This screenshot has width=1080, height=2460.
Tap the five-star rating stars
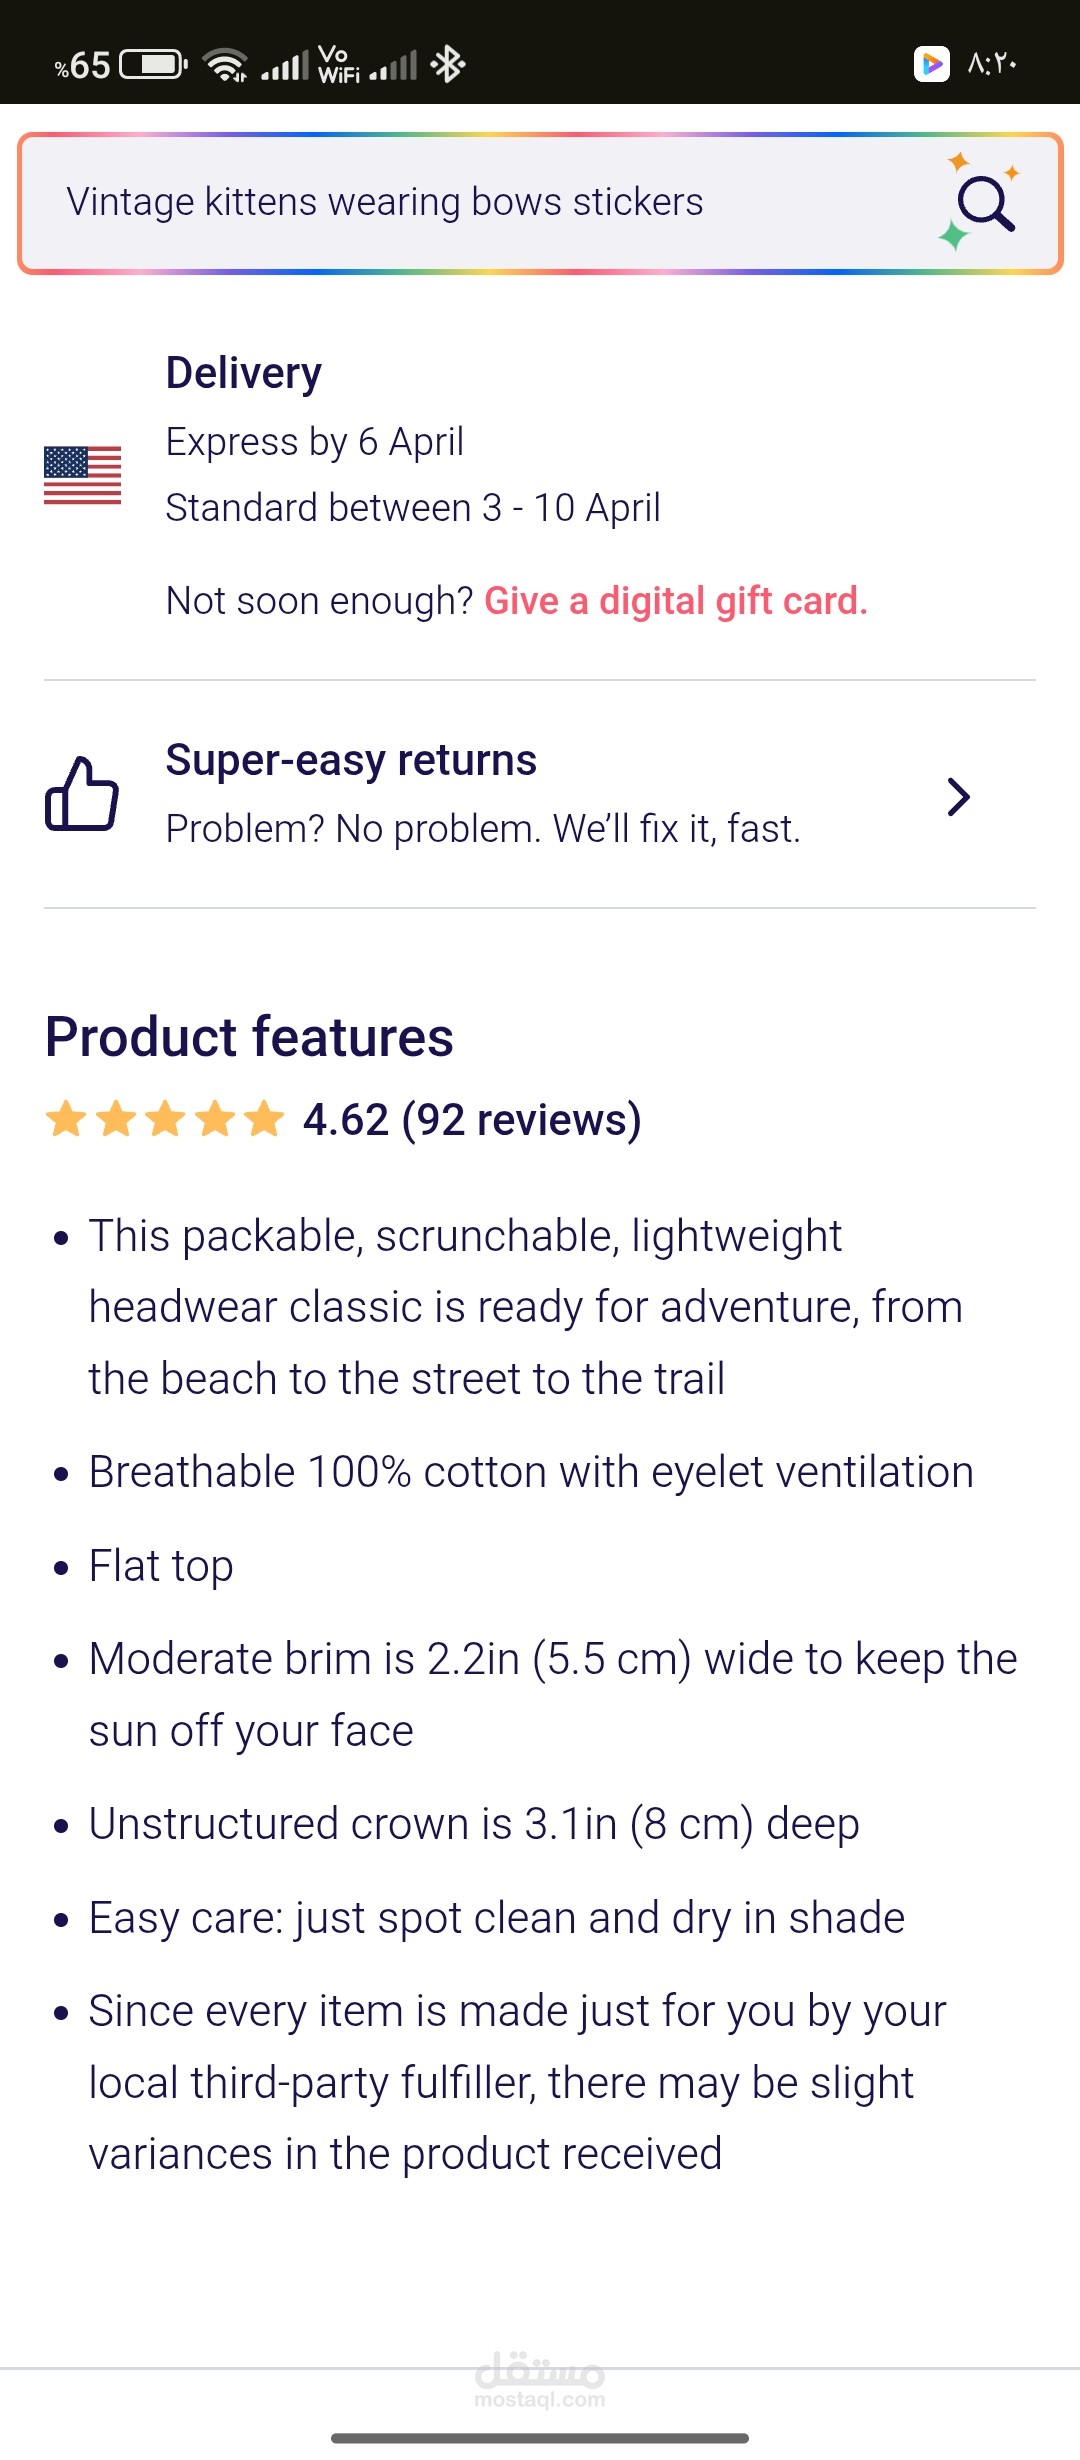(x=165, y=1119)
